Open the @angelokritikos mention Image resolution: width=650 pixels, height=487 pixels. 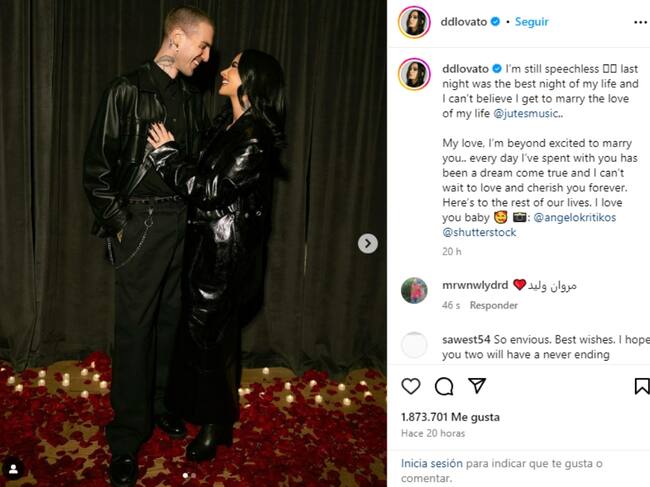pos(575,217)
